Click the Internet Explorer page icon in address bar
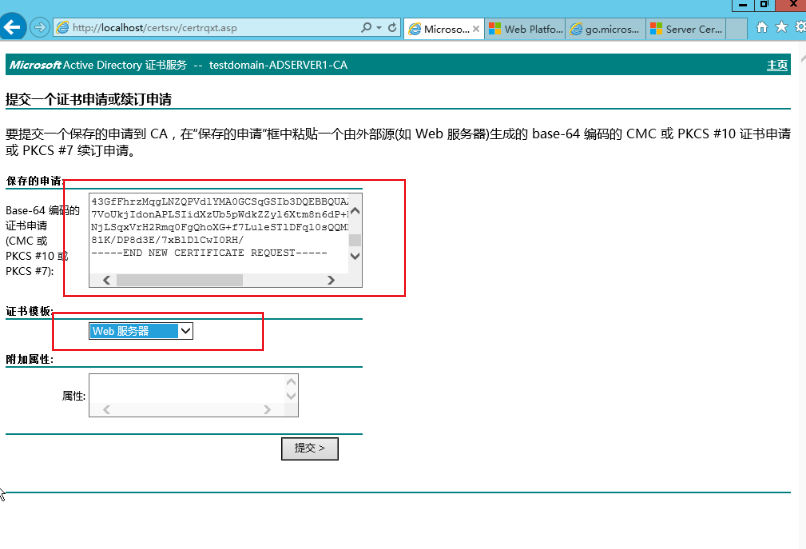 pyautogui.click(x=62, y=28)
